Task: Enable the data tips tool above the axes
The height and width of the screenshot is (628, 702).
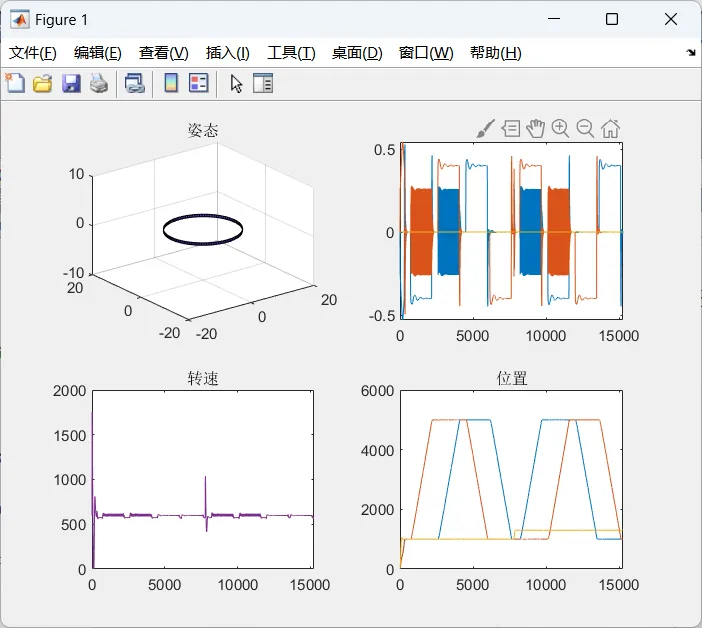Action: click(511, 129)
